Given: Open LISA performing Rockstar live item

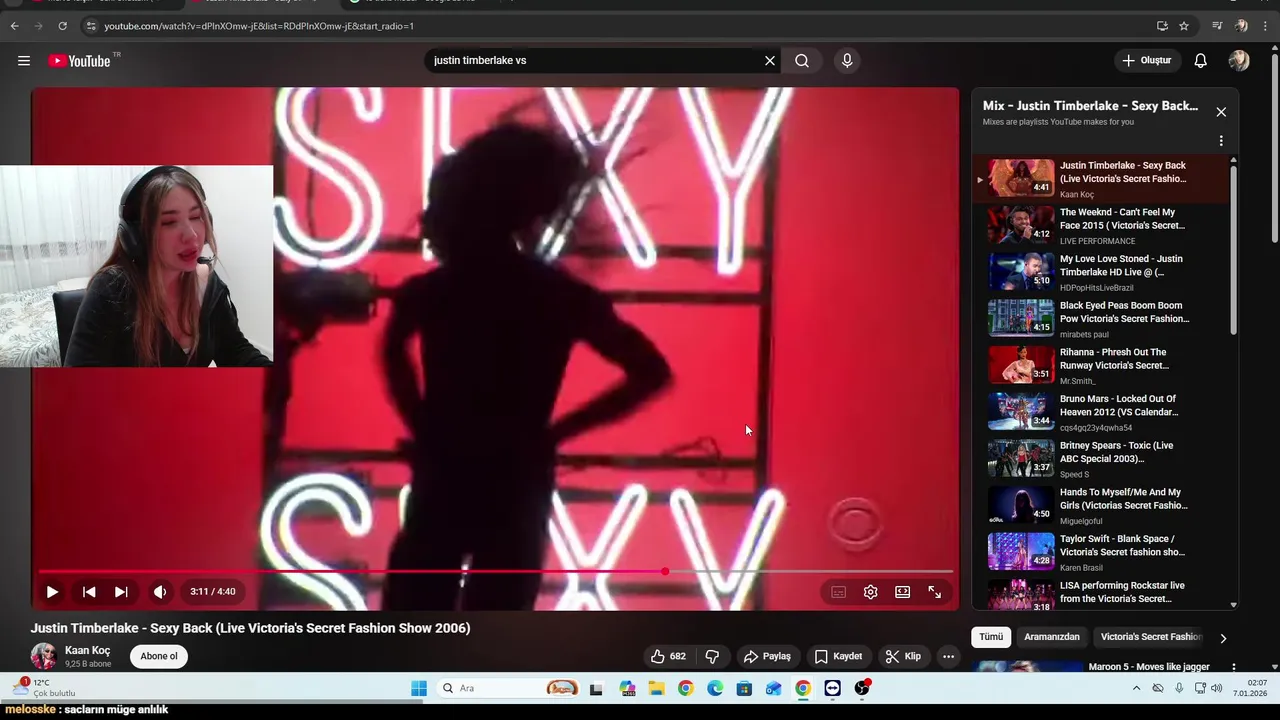Looking at the screenshot, I should [x=1100, y=594].
